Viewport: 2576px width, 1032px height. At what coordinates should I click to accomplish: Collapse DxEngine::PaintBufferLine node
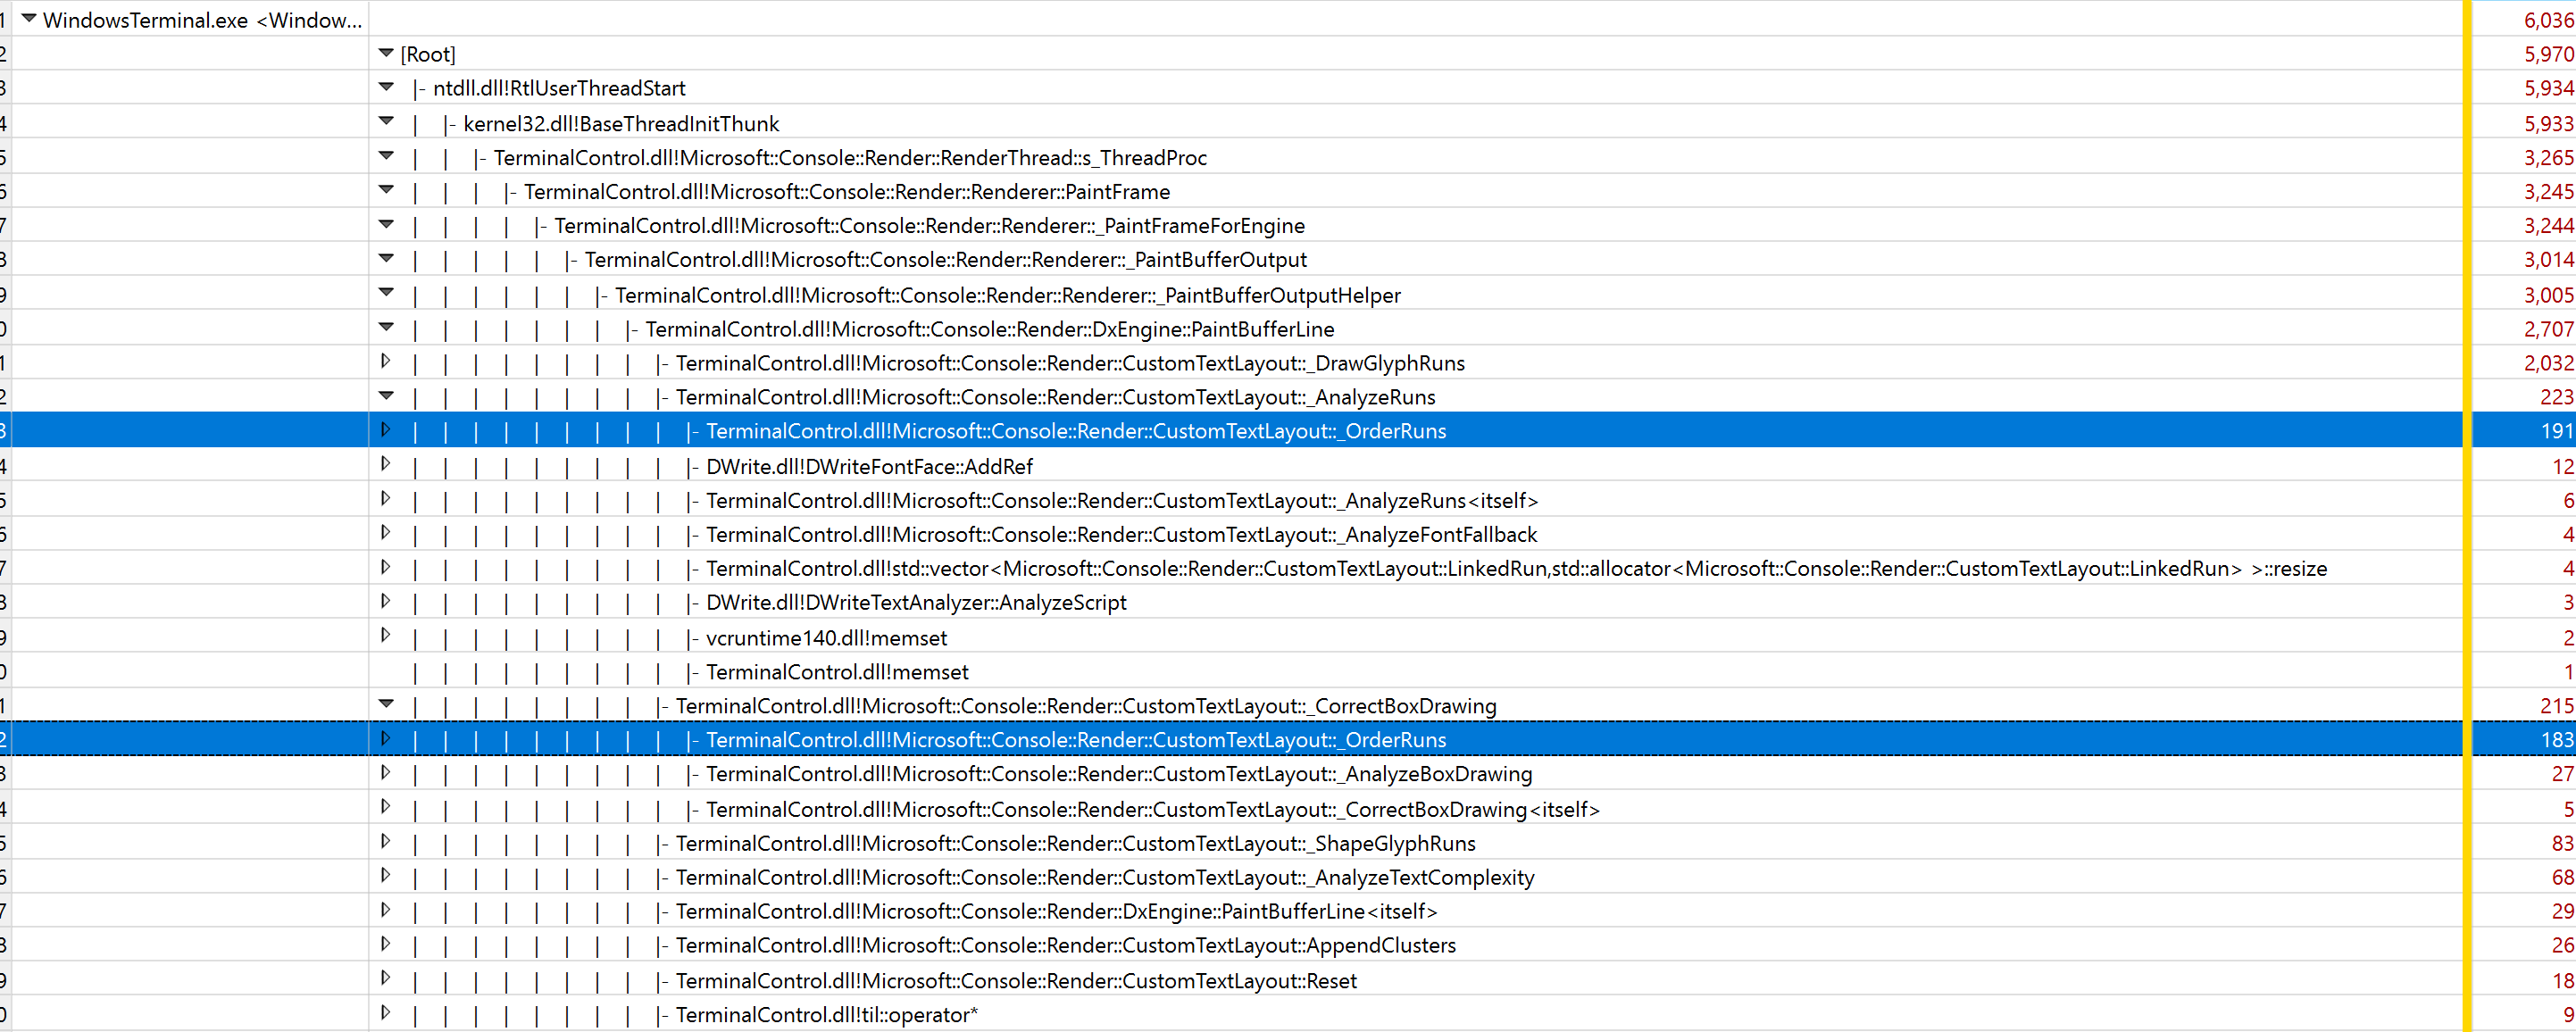(x=386, y=327)
